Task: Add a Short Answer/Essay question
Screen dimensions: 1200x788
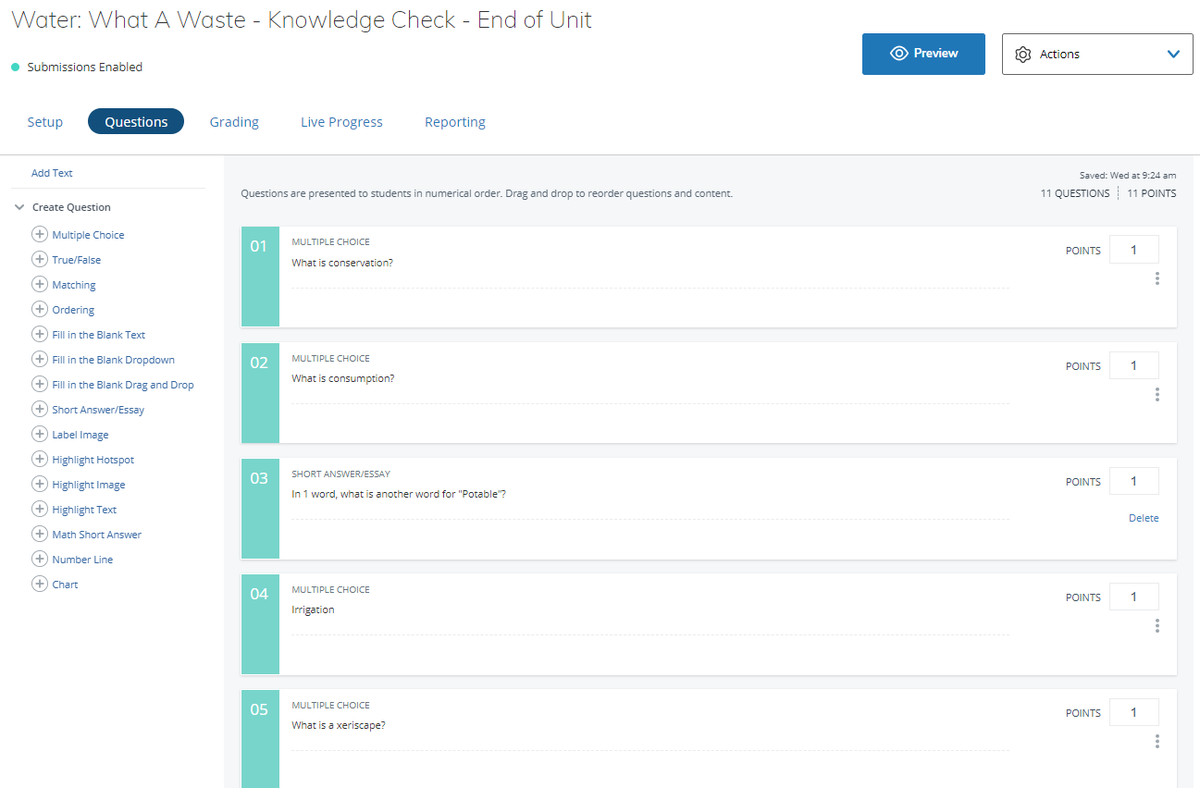Action: (98, 410)
